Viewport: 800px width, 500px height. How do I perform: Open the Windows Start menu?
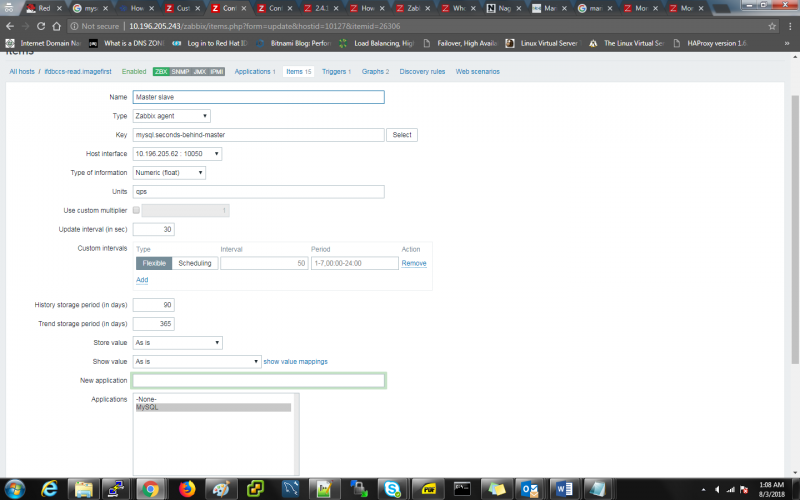(14, 489)
